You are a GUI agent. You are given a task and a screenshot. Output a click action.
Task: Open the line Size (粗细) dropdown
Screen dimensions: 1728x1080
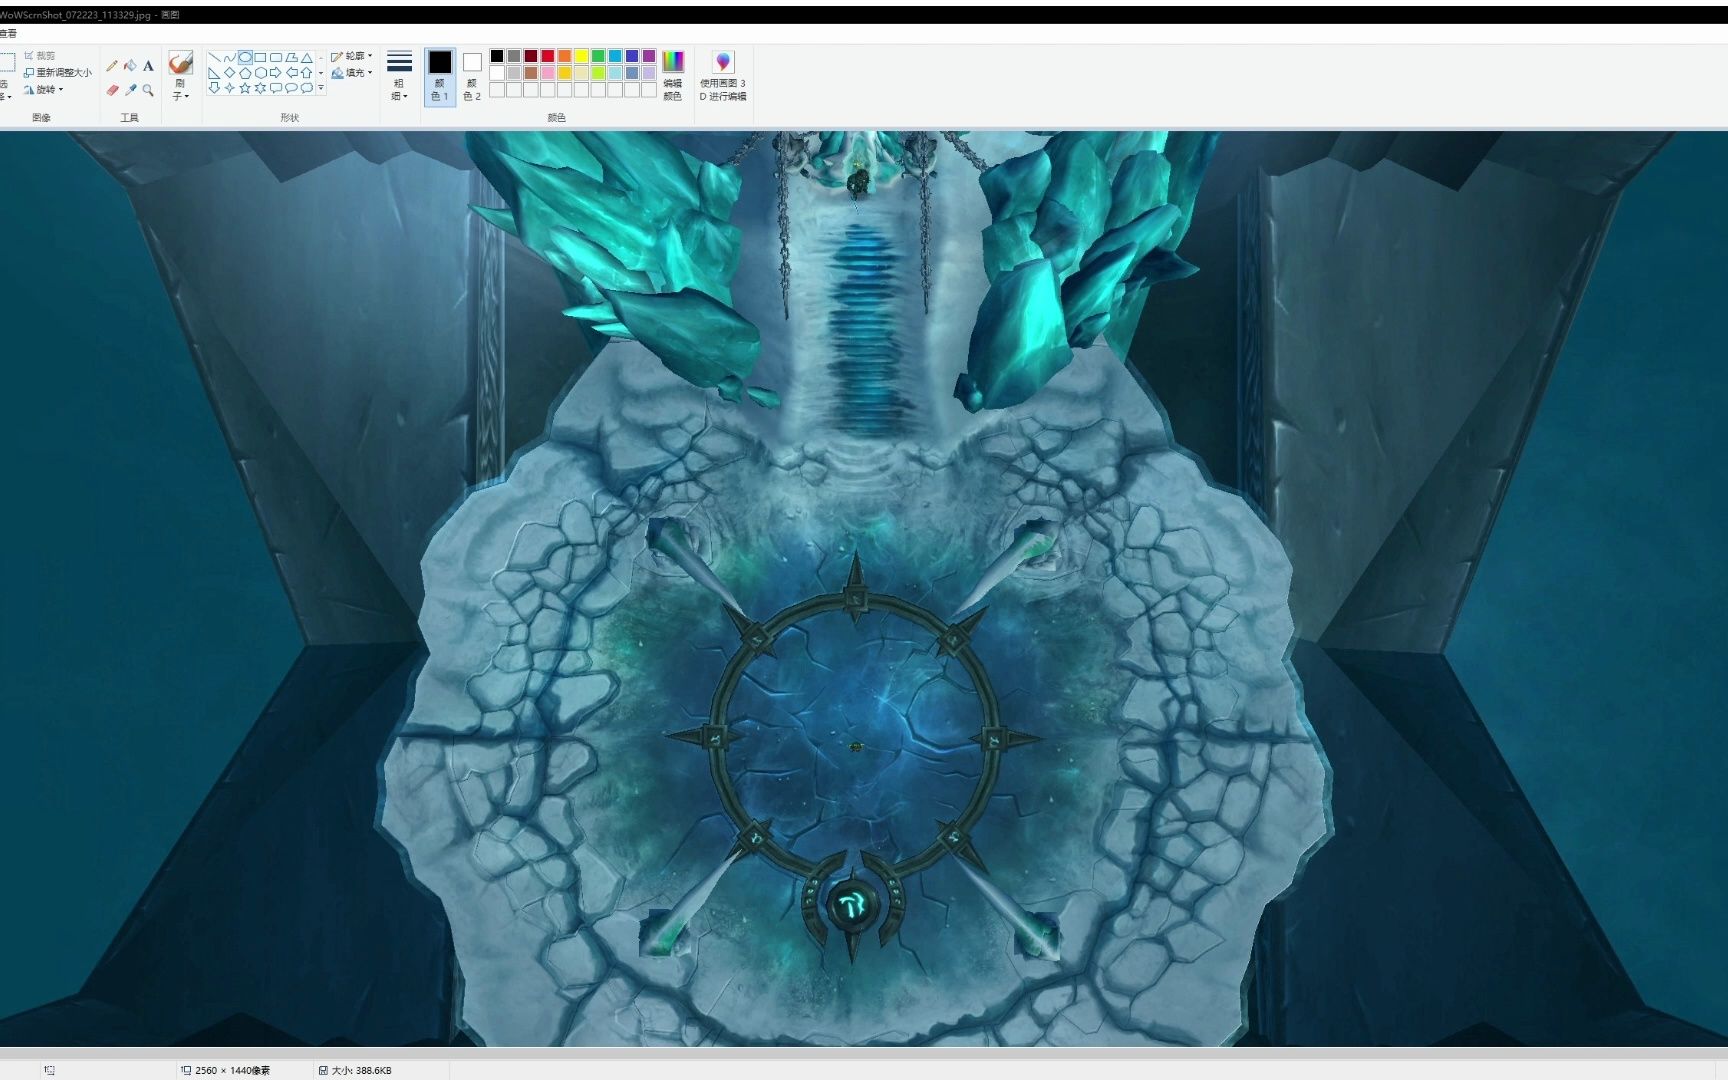(399, 76)
